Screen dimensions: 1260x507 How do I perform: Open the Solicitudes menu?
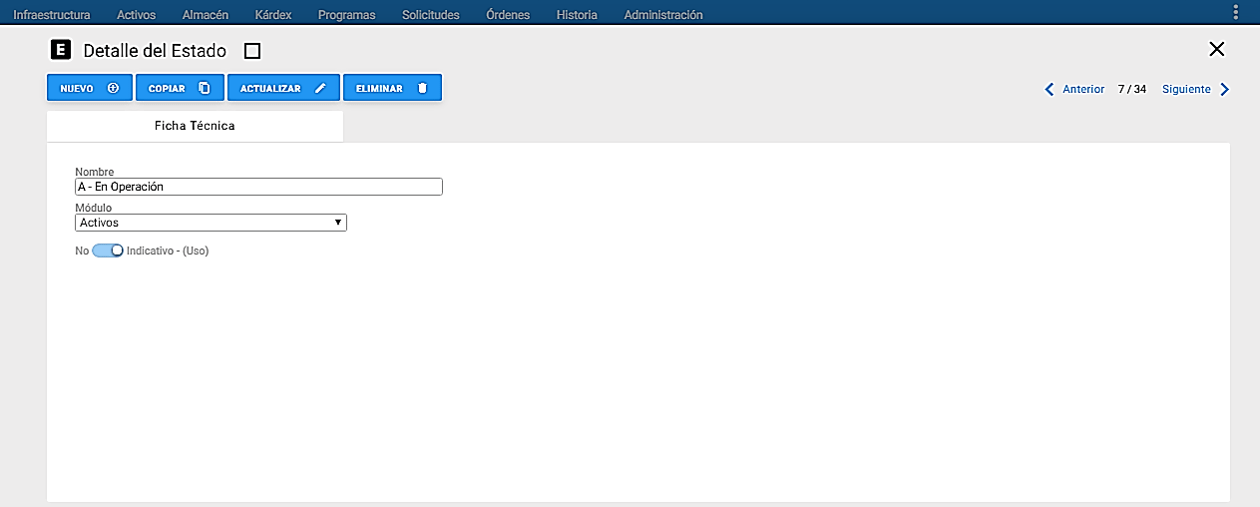pos(431,15)
